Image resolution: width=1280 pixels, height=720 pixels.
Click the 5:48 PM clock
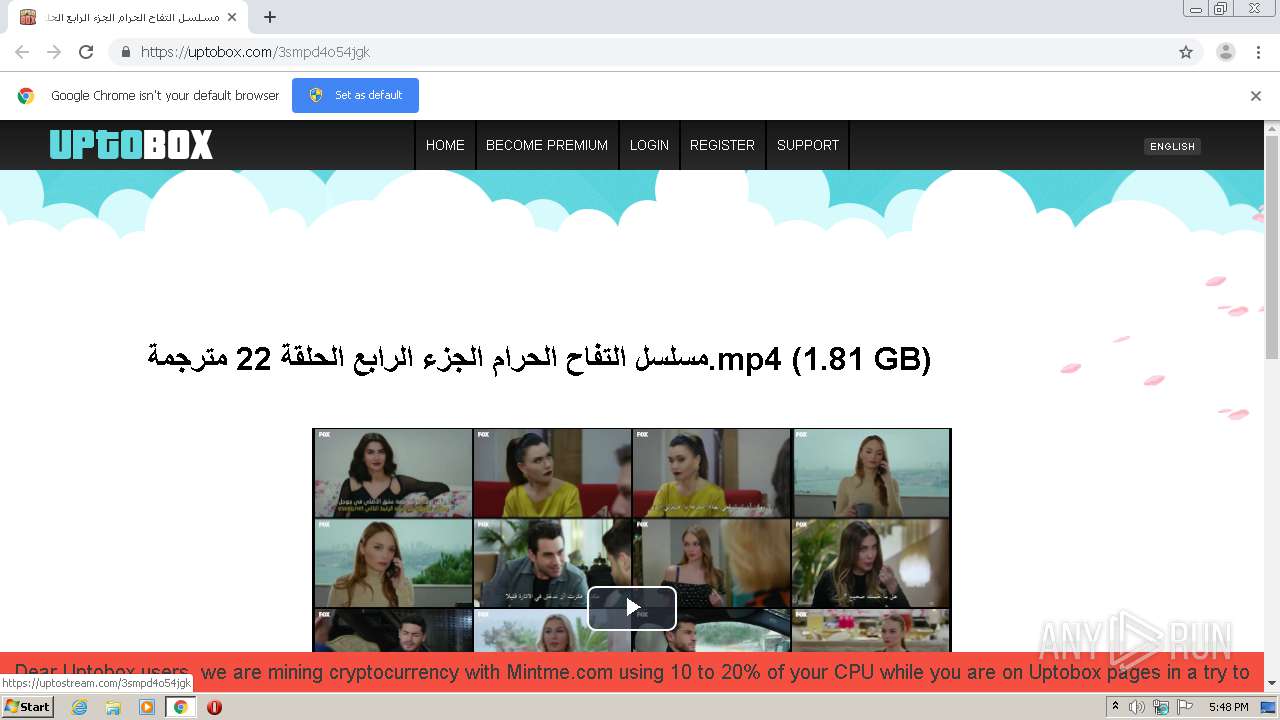1228,707
